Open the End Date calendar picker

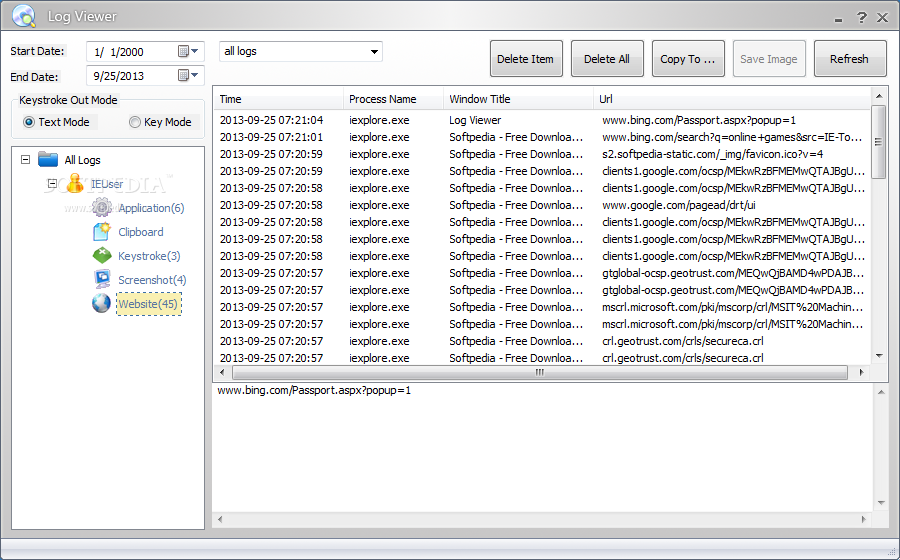tap(188, 75)
